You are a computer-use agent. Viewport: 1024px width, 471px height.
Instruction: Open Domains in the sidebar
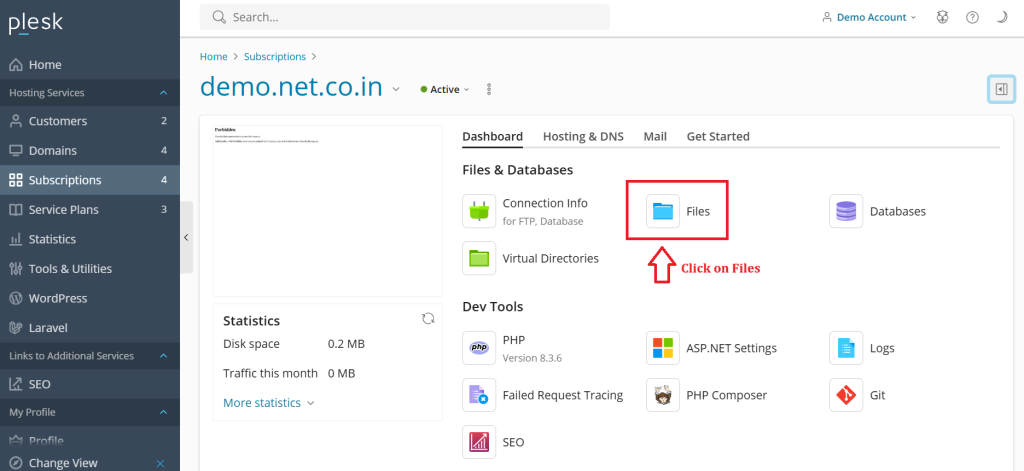(x=89, y=150)
